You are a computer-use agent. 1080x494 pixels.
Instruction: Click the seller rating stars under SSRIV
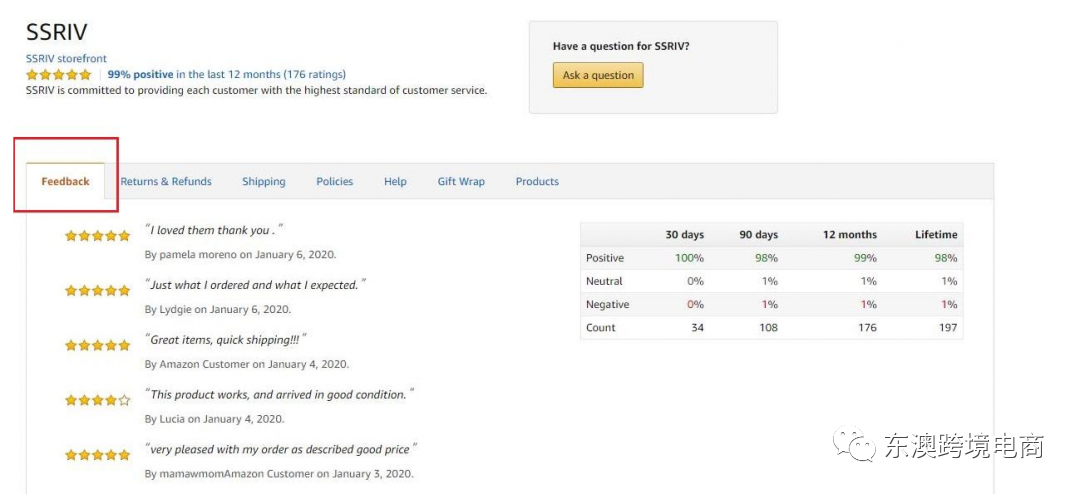click(x=59, y=75)
